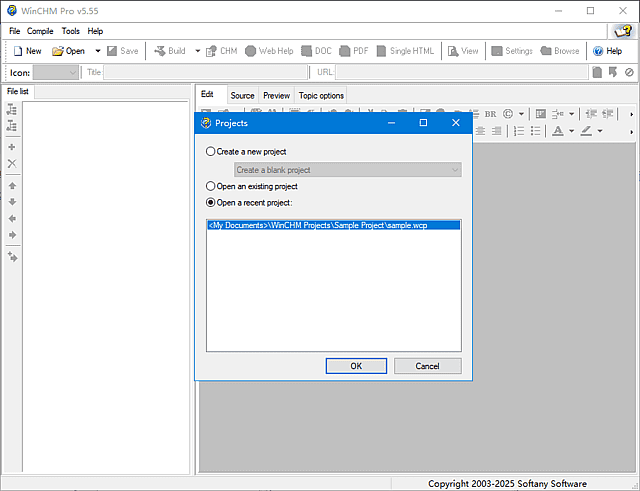
Task: Click Cancel in Projects dialog
Action: tap(427, 366)
